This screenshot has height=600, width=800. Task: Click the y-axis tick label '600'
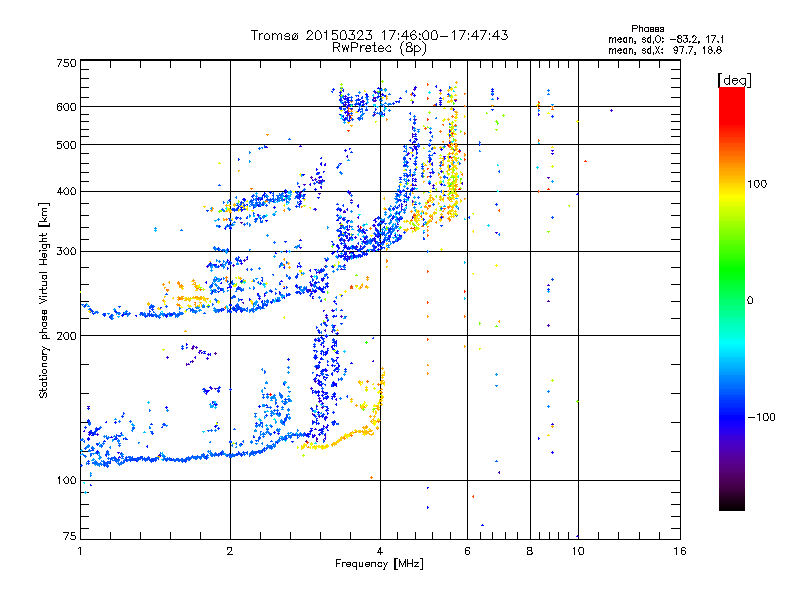click(x=66, y=107)
